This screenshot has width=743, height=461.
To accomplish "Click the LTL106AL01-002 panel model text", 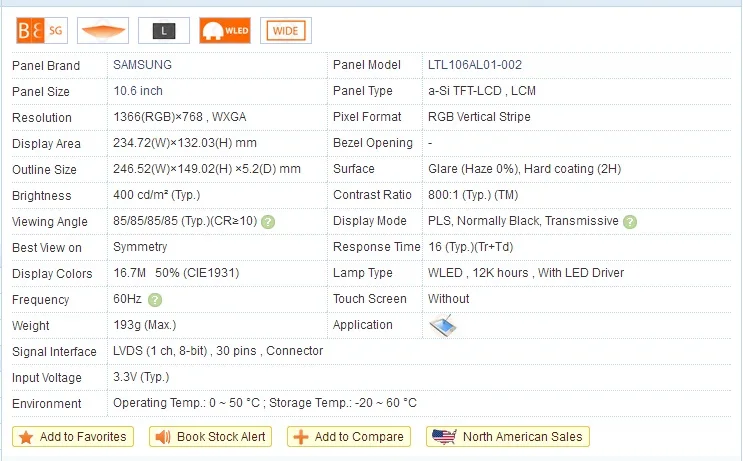I will coord(475,65).
